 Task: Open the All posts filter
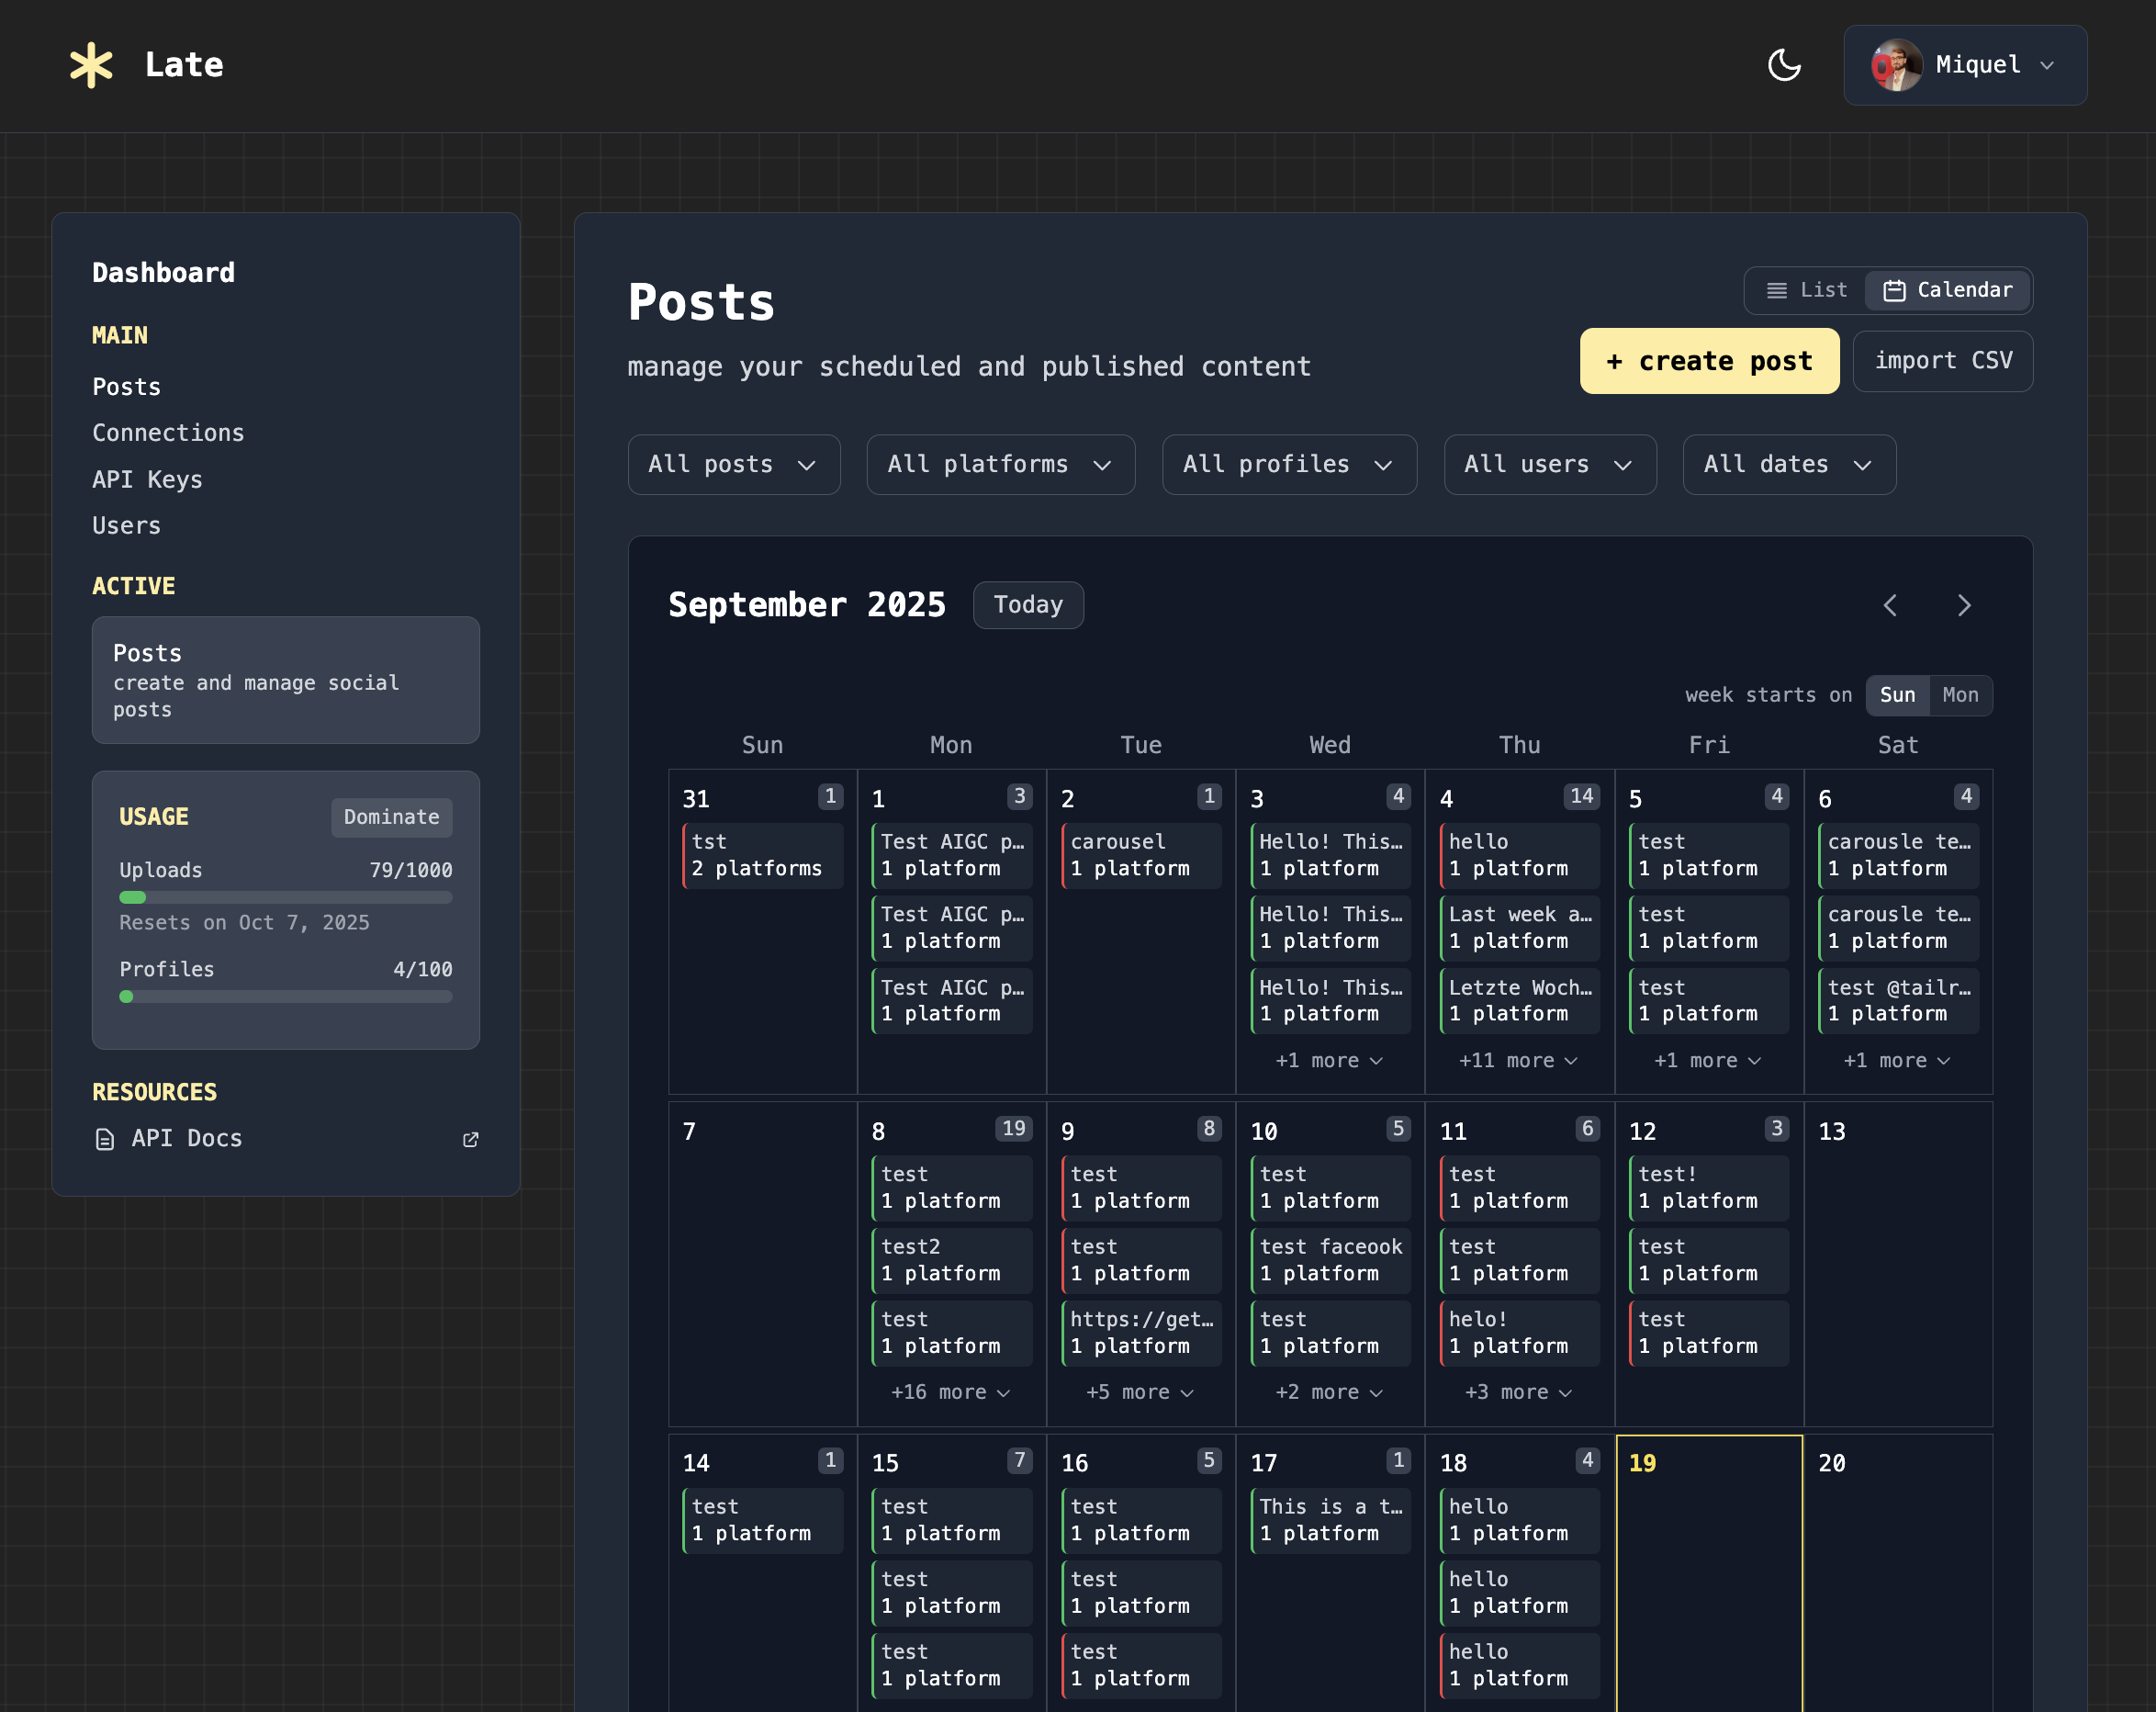734,464
